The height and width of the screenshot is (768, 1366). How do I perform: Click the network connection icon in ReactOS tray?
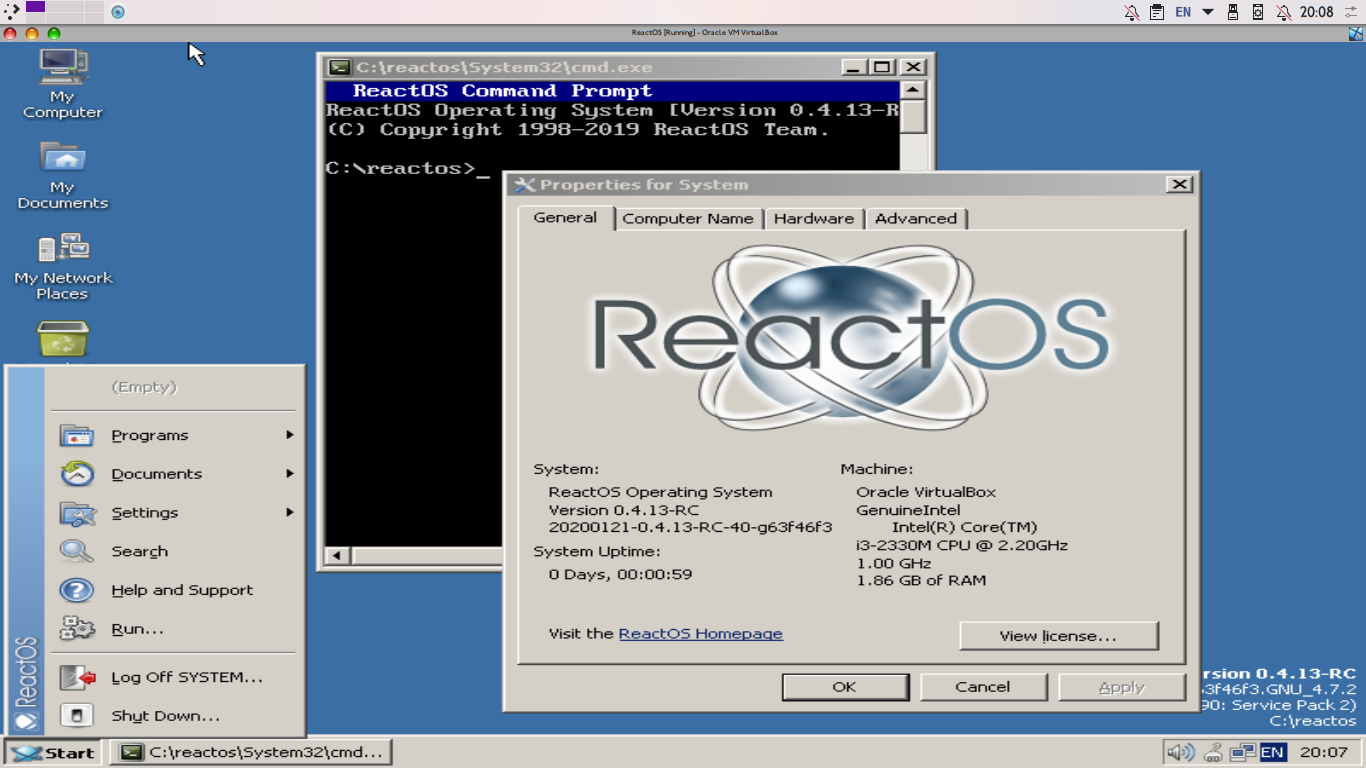tap(1242, 752)
